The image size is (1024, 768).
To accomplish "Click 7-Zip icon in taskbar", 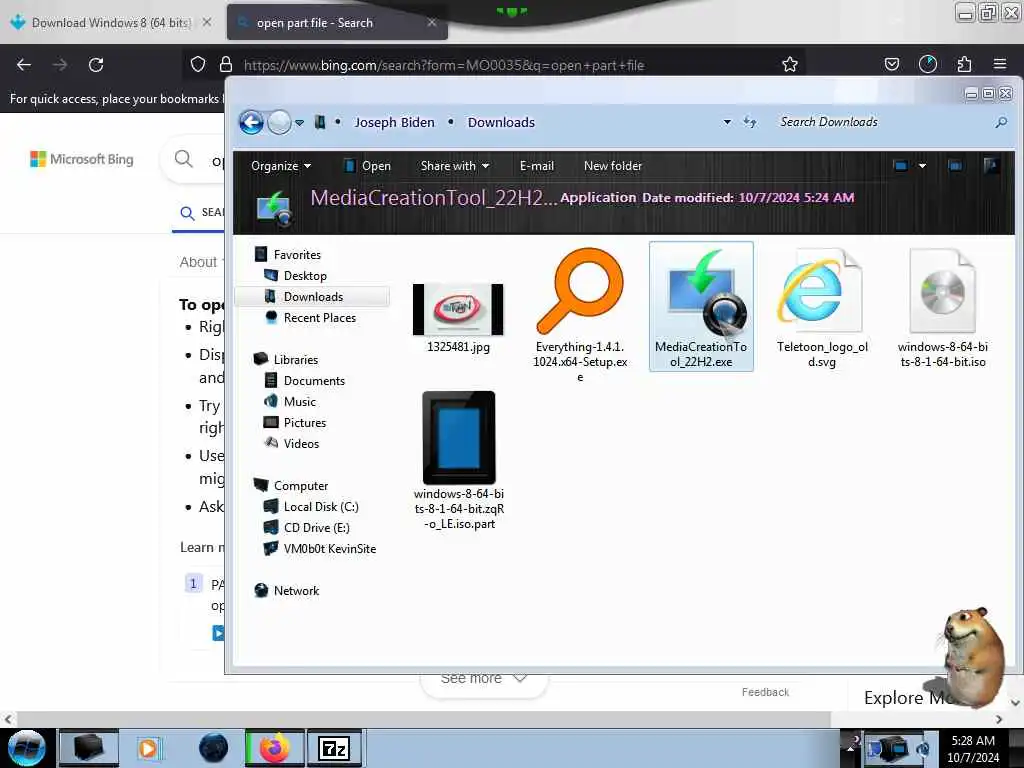I will [334, 748].
